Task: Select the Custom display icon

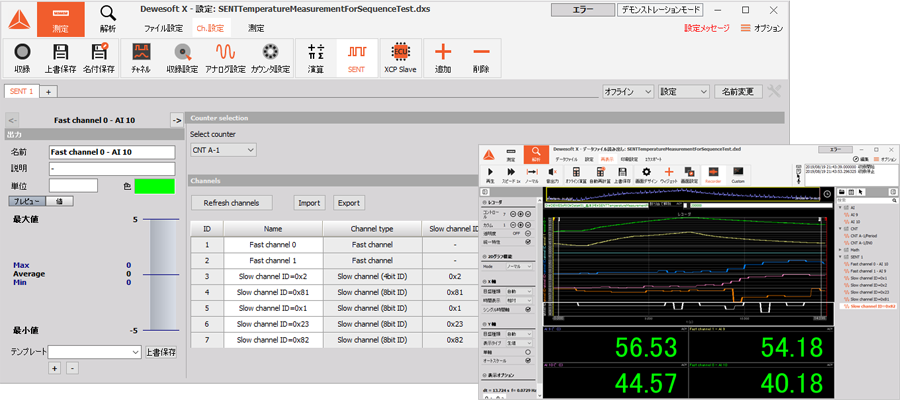Action: pos(738,174)
